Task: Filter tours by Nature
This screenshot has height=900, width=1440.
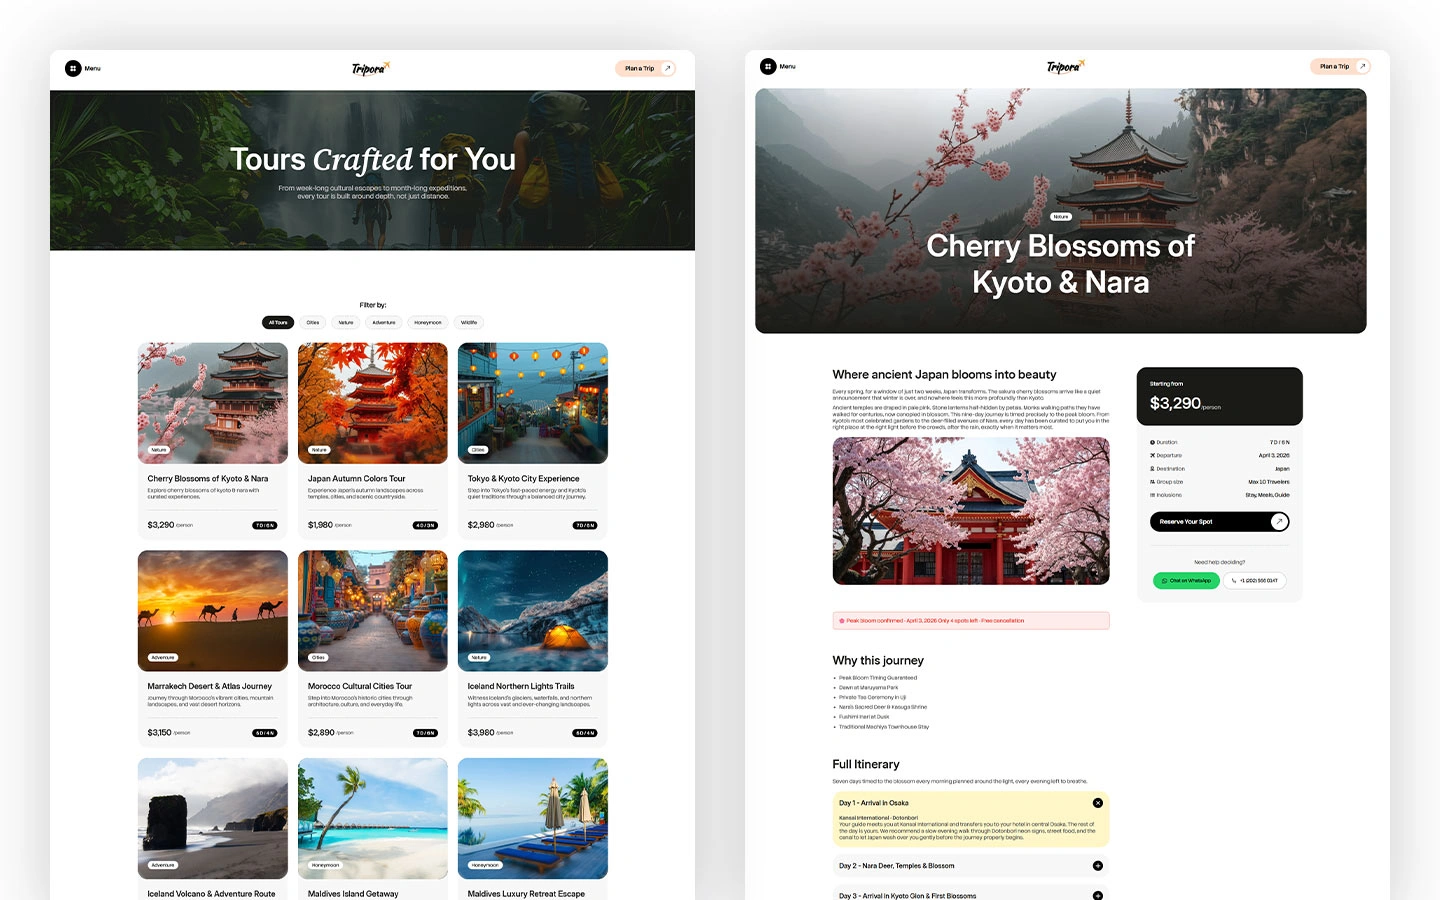Action: 346,322
